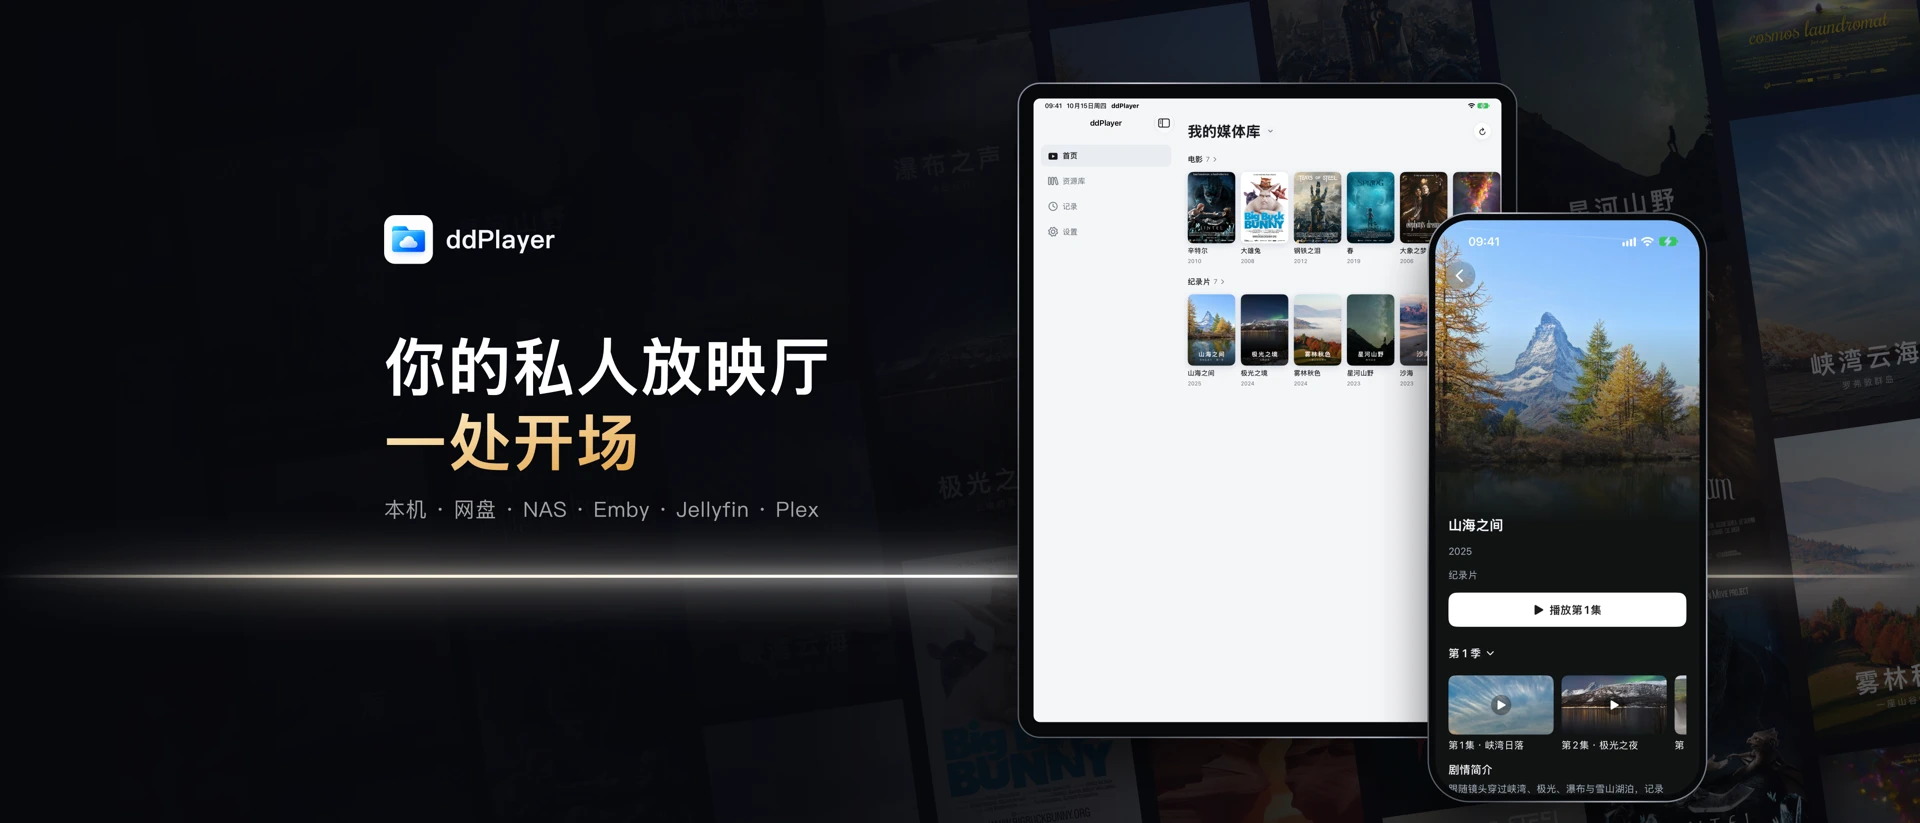Image resolution: width=1920 pixels, height=823 pixels.
Task: Click the Emby word in the subtitle
Action: pos(621,510)
